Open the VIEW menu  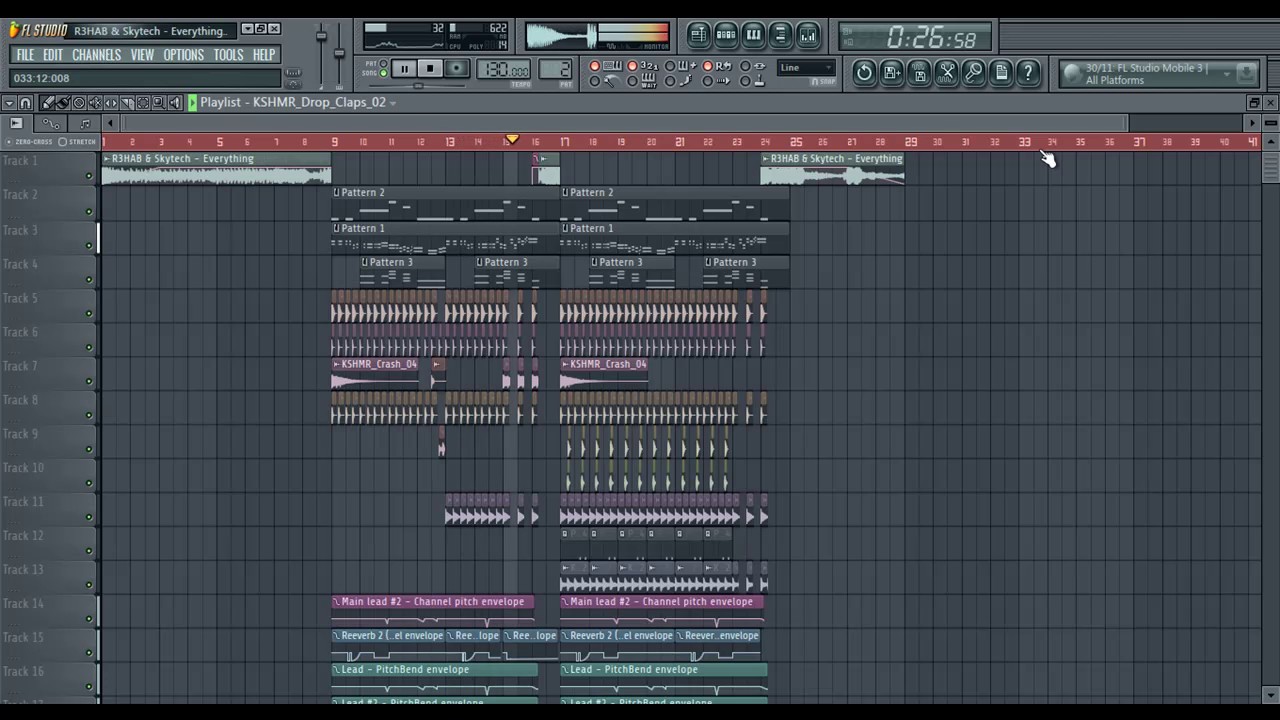click(x=142, y=55)
